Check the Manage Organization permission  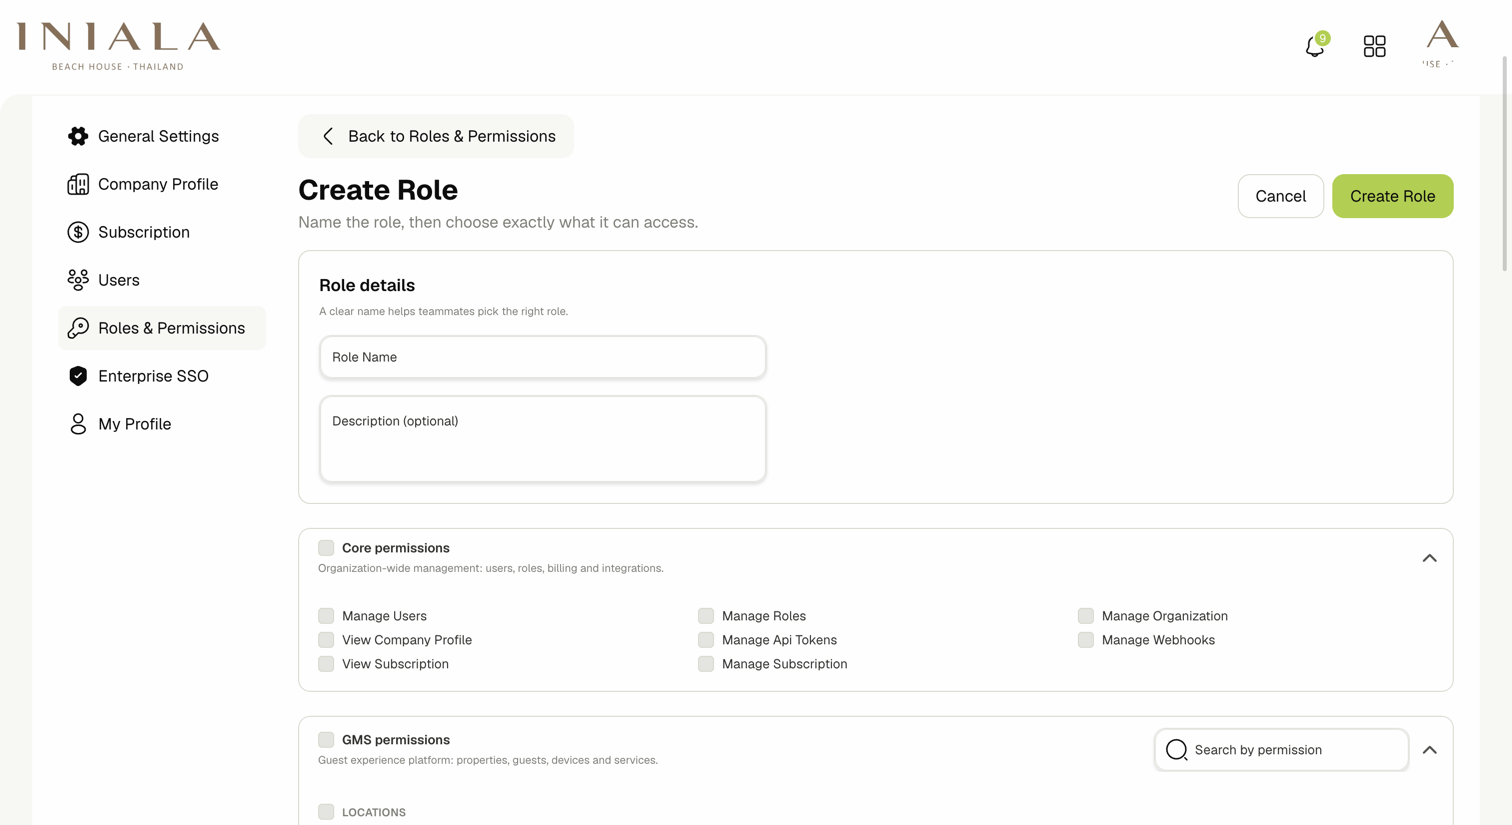click(1086, 616)
